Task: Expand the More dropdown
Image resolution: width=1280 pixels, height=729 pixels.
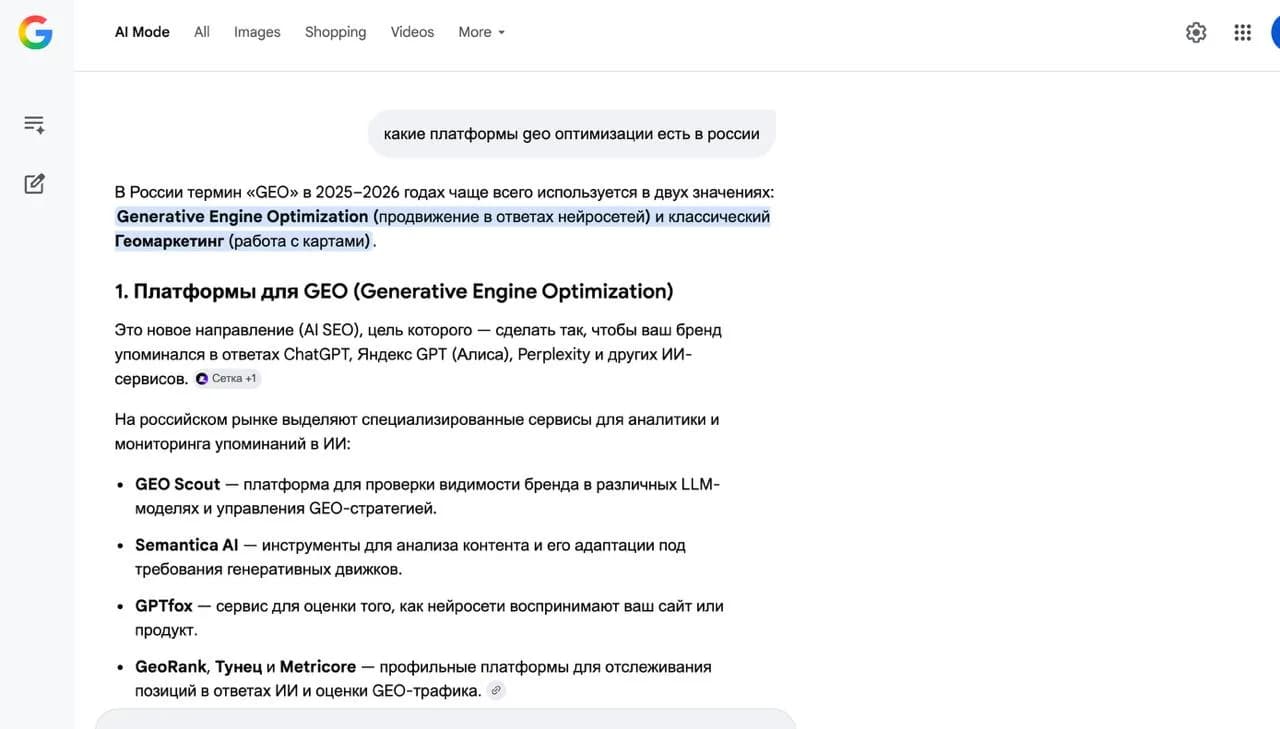Action: pyautogui.click(x=482, y=32)
